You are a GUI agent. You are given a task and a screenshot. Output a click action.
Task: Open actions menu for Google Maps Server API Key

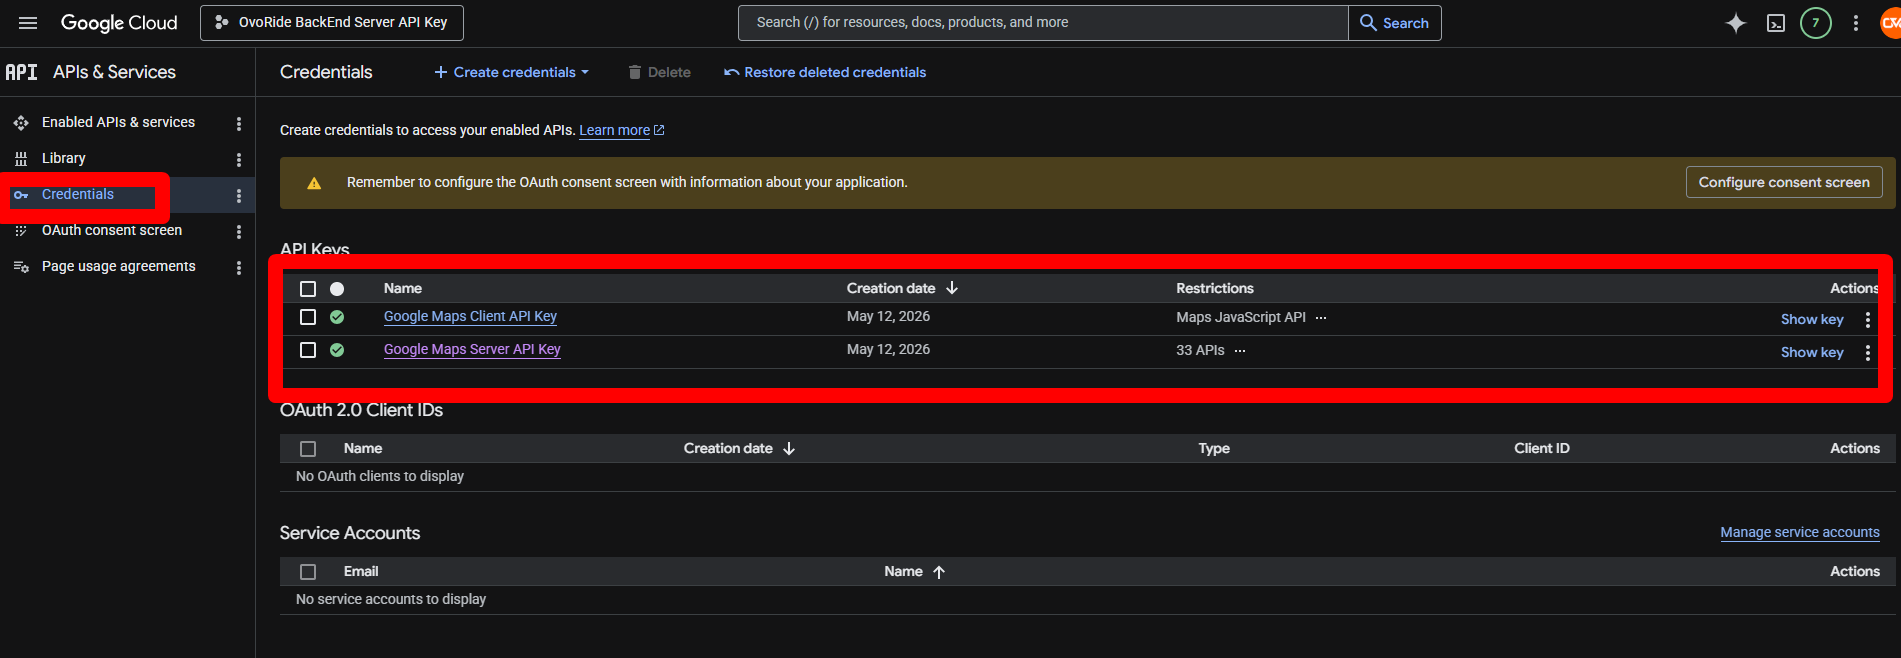1867,353
